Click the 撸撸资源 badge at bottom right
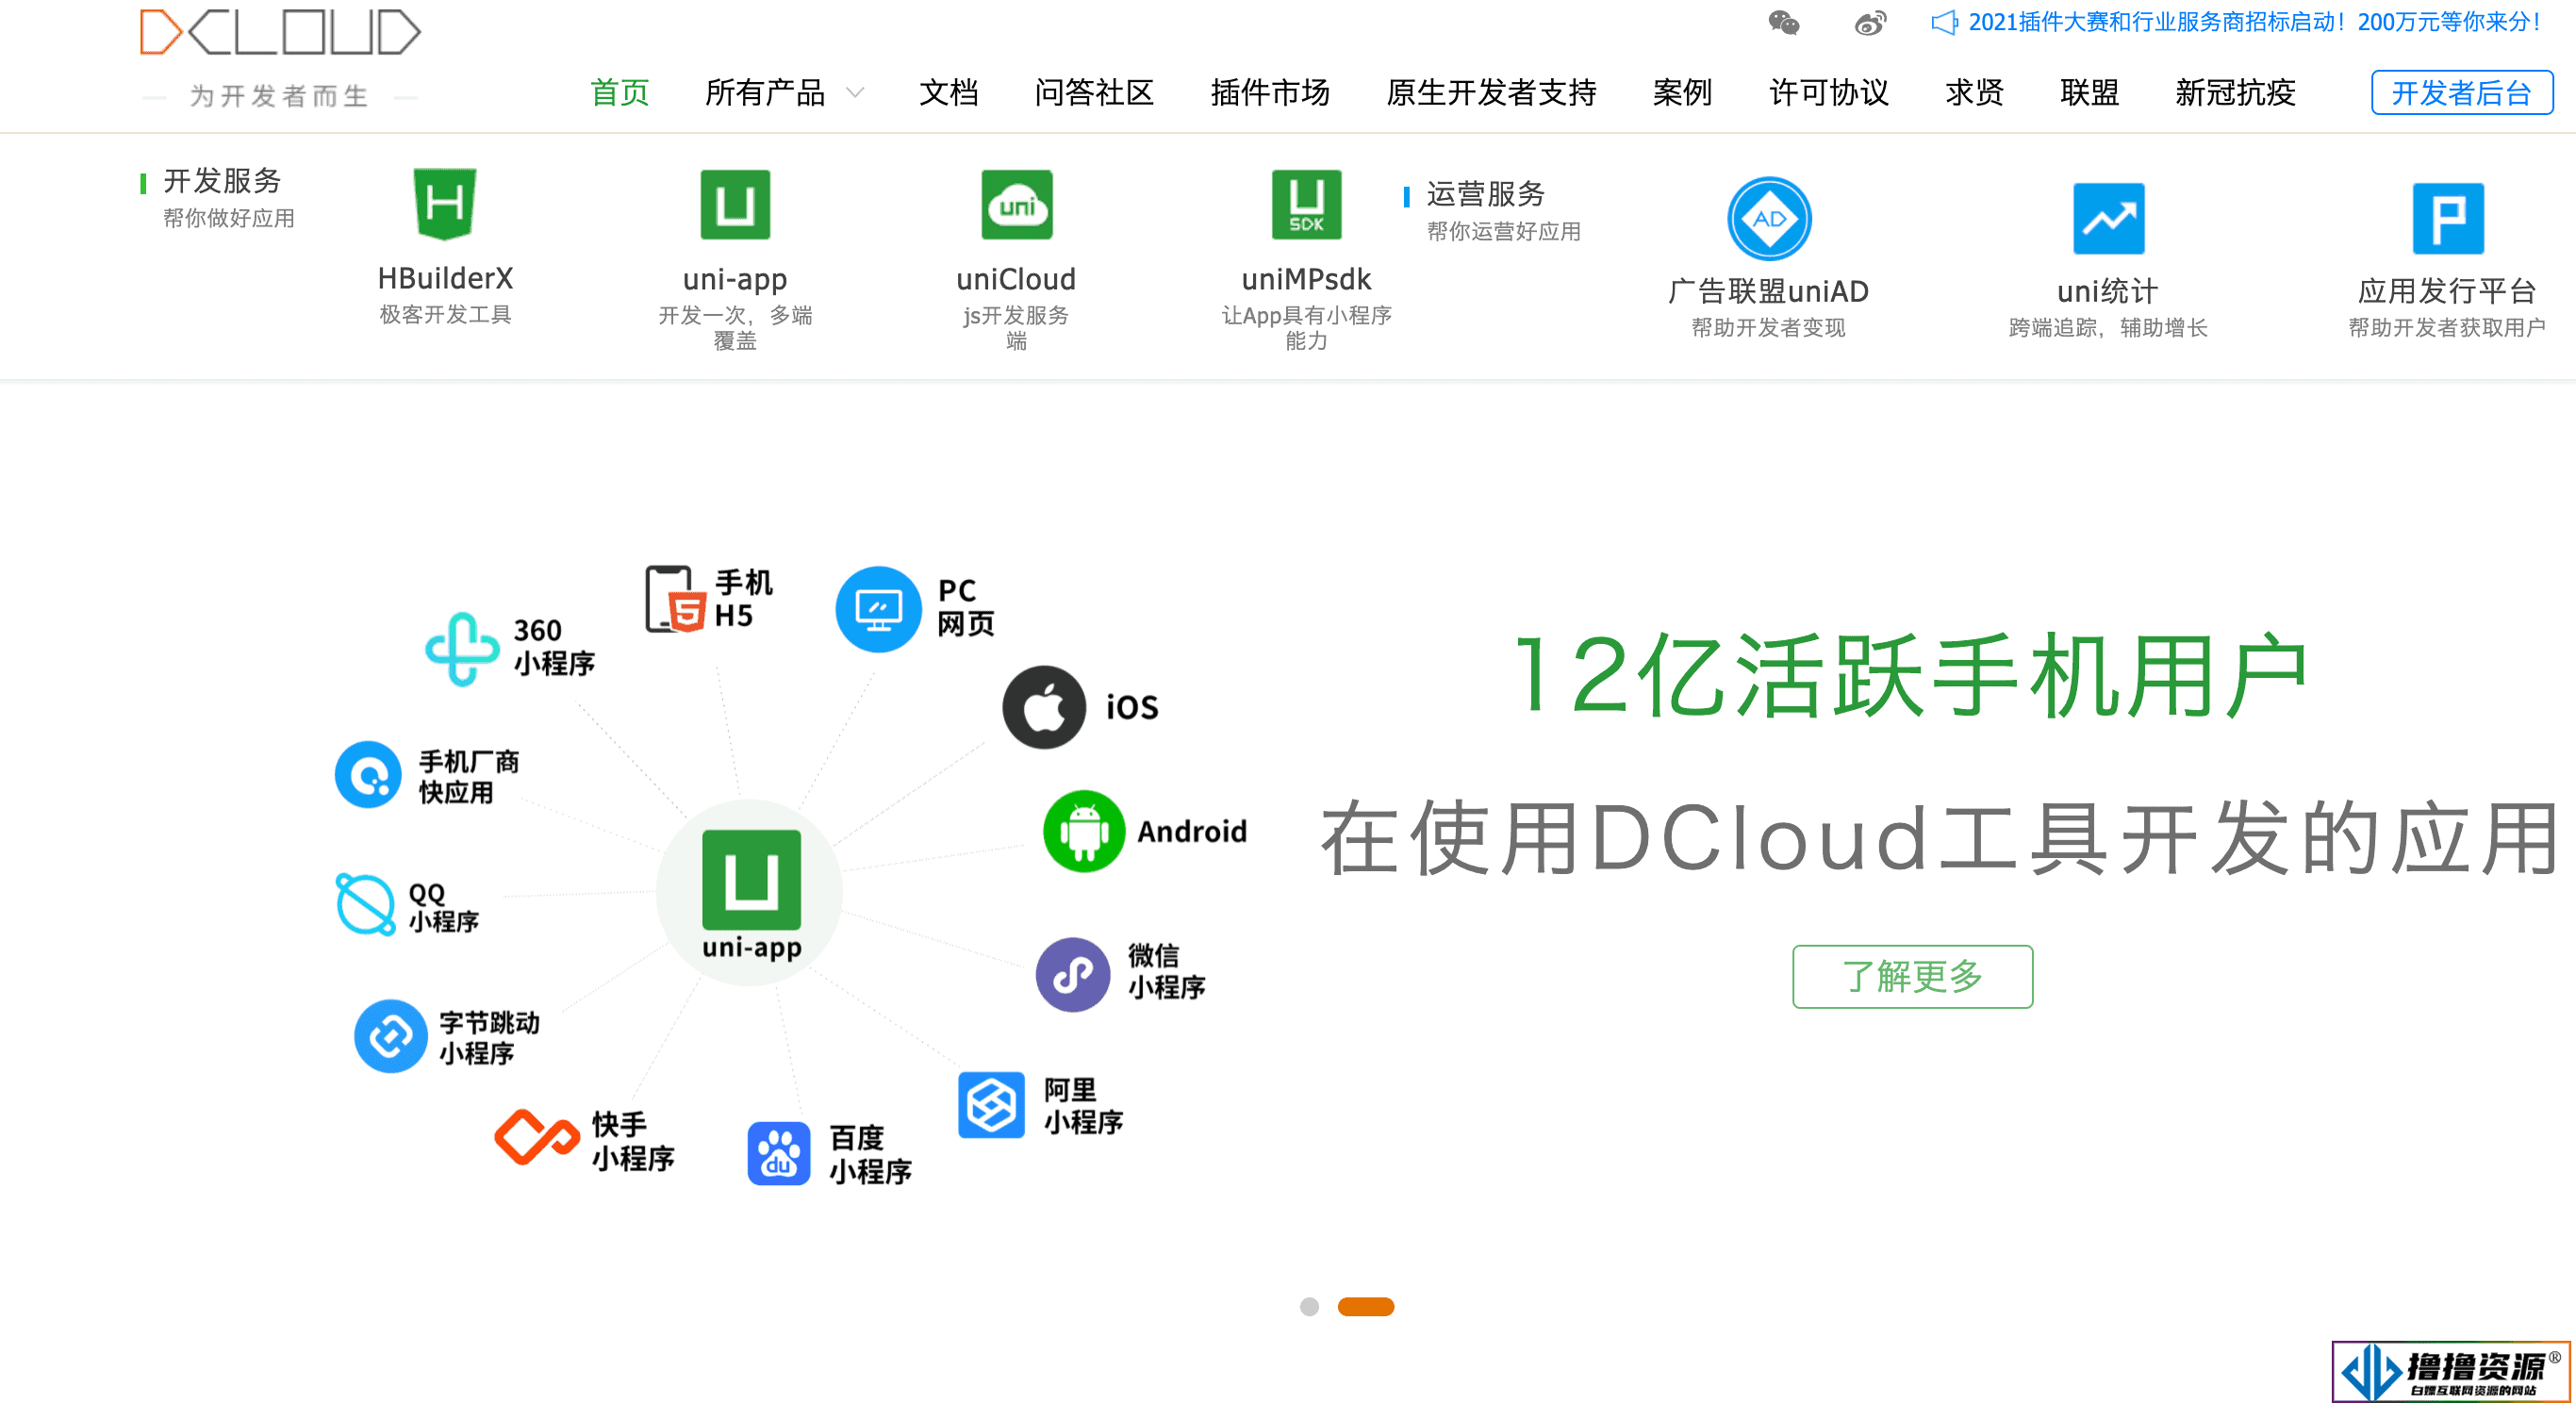The width and height of the screenshot is (2576, 1403). point(2451,1372)
